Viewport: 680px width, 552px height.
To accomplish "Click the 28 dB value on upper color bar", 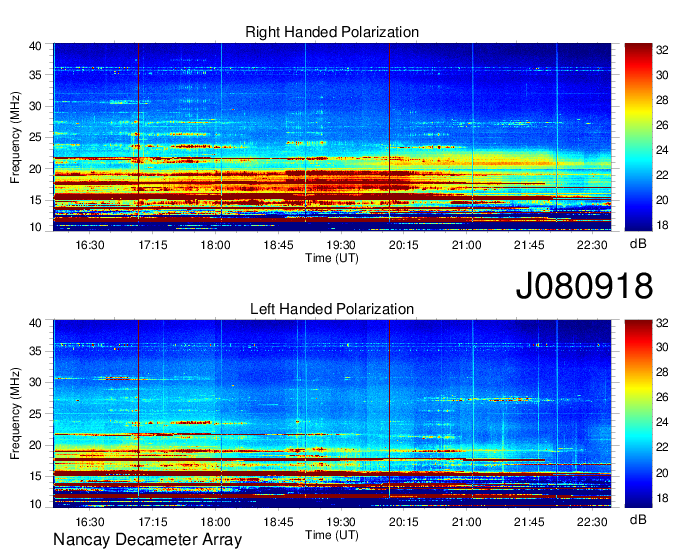I will pyautogui.click(x=662, y=100).
